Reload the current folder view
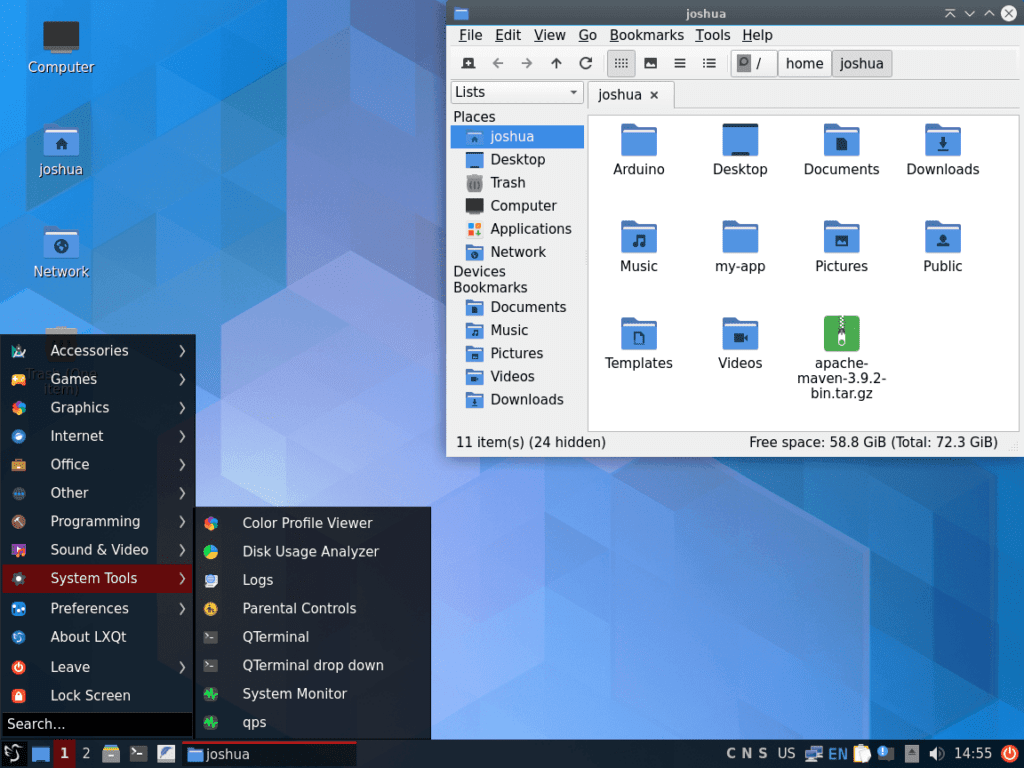 584,63
